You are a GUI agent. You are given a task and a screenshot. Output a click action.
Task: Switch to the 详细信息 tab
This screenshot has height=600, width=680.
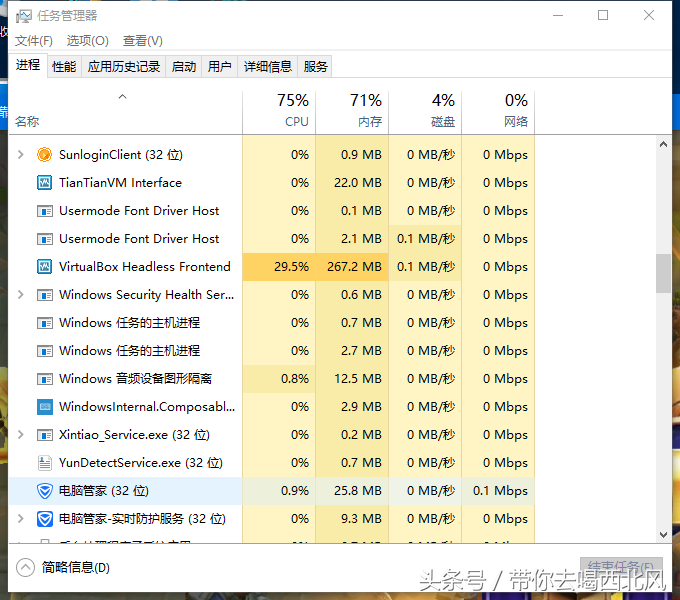(268, 67)
